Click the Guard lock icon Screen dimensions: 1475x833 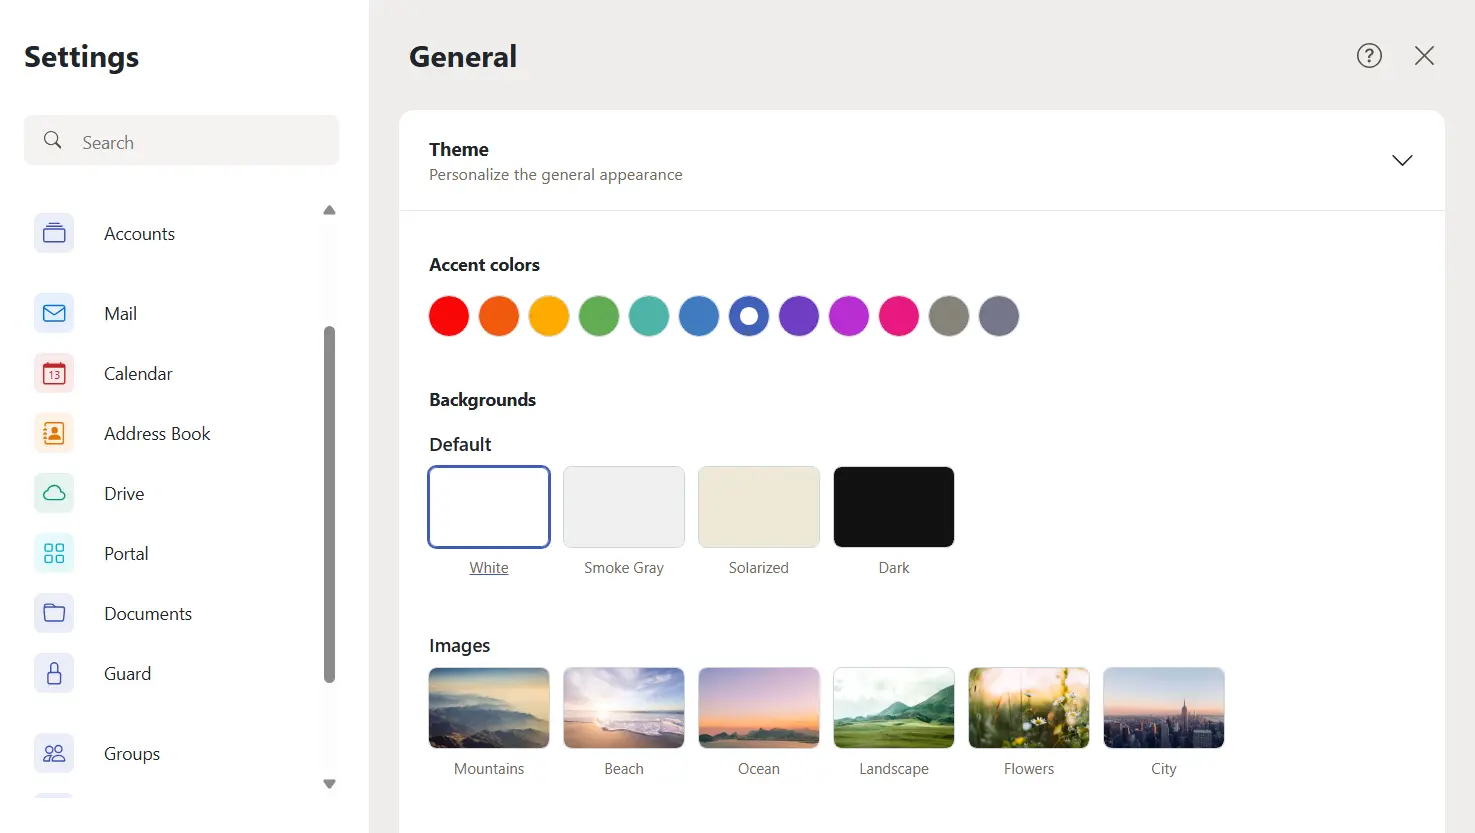pyautogui.click(x=54, y=673)
